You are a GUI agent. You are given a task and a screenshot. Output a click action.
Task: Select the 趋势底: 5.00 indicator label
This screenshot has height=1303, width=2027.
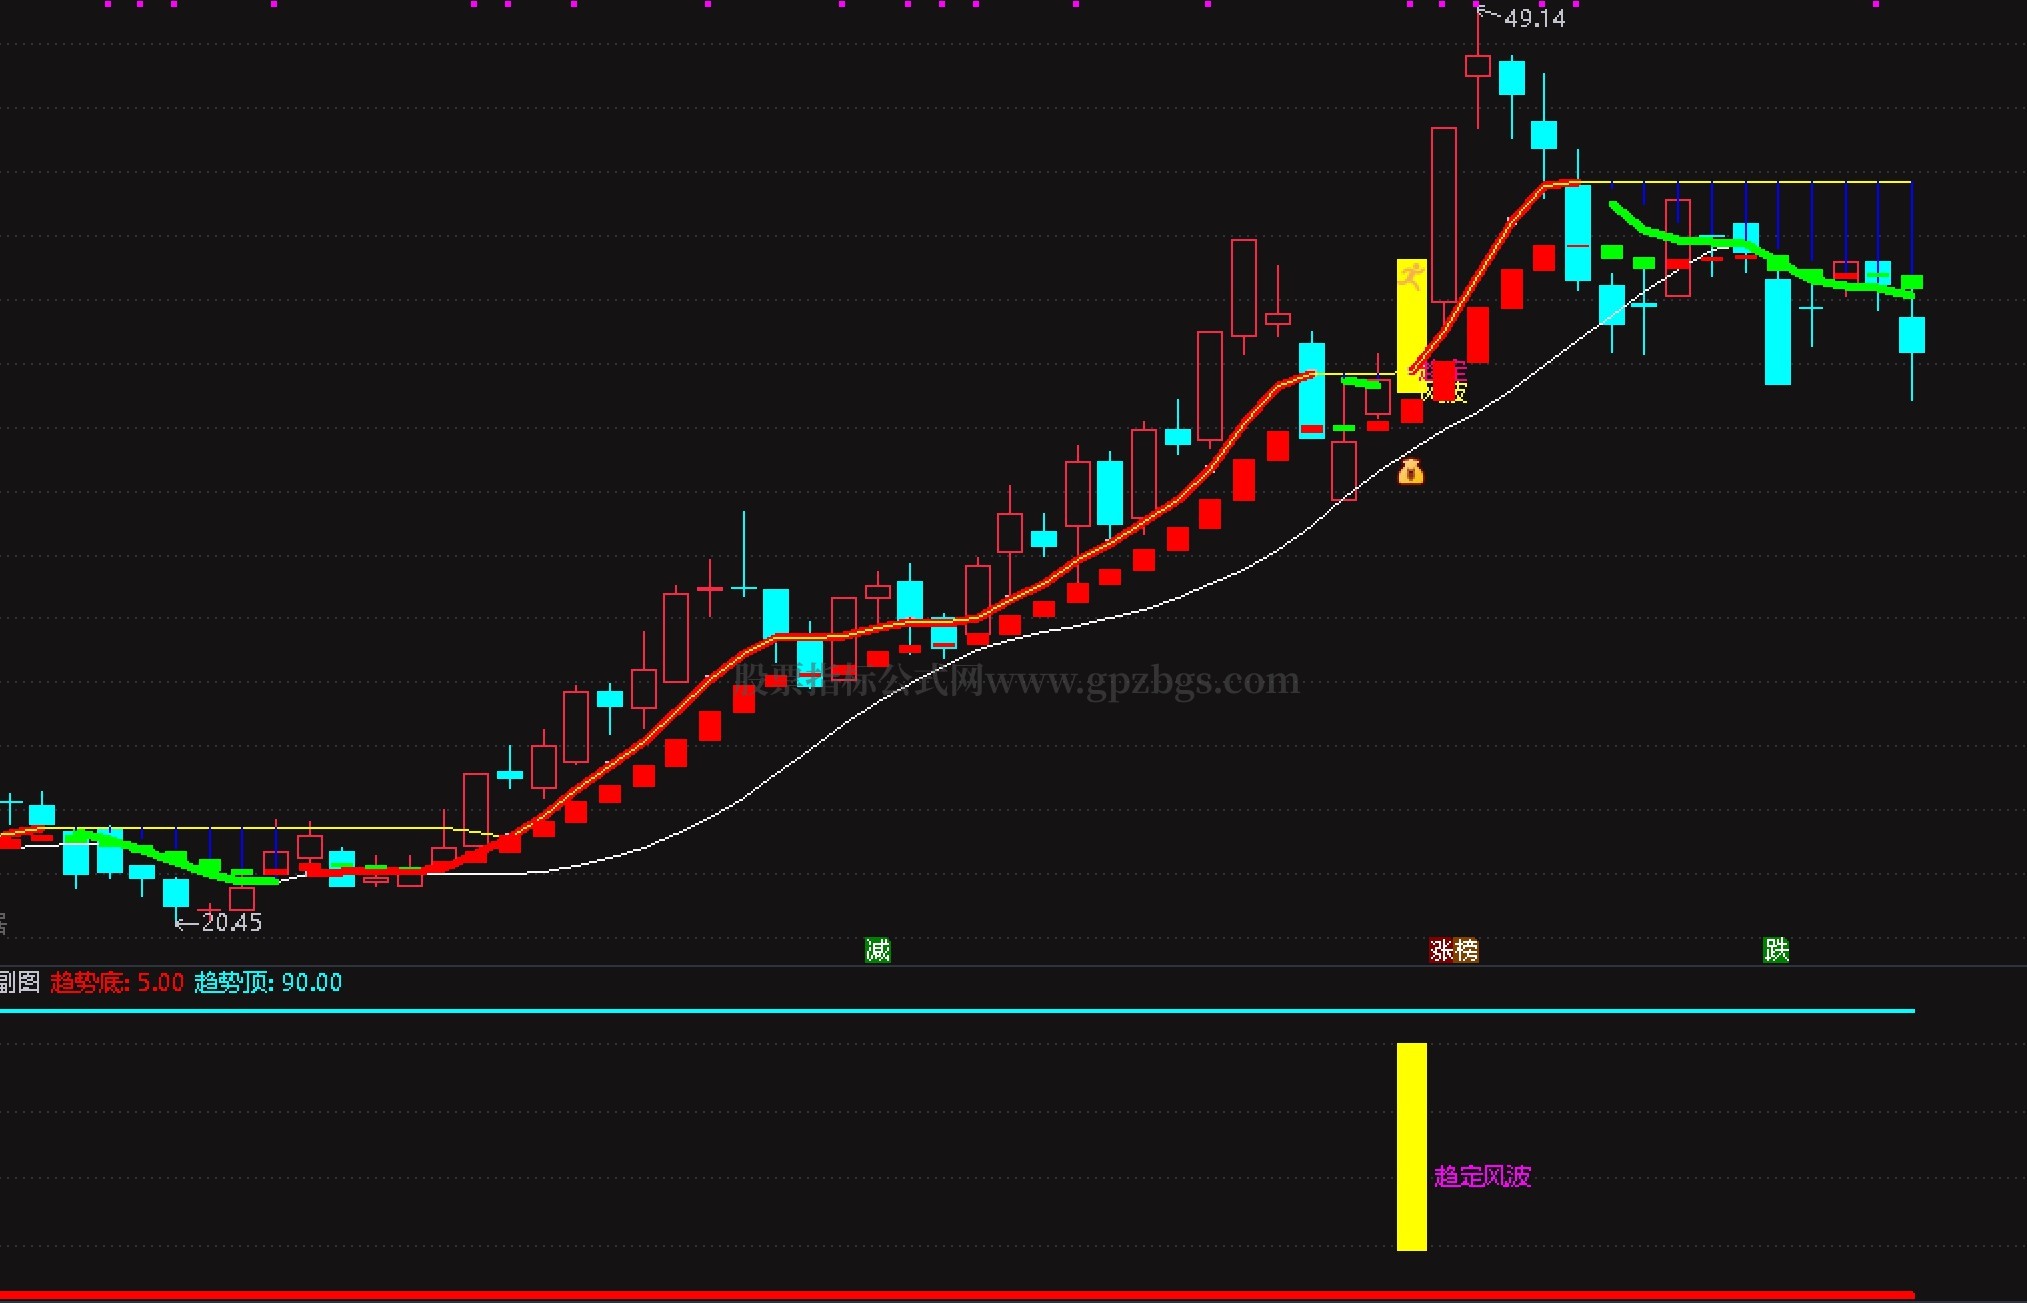(117, 982)
